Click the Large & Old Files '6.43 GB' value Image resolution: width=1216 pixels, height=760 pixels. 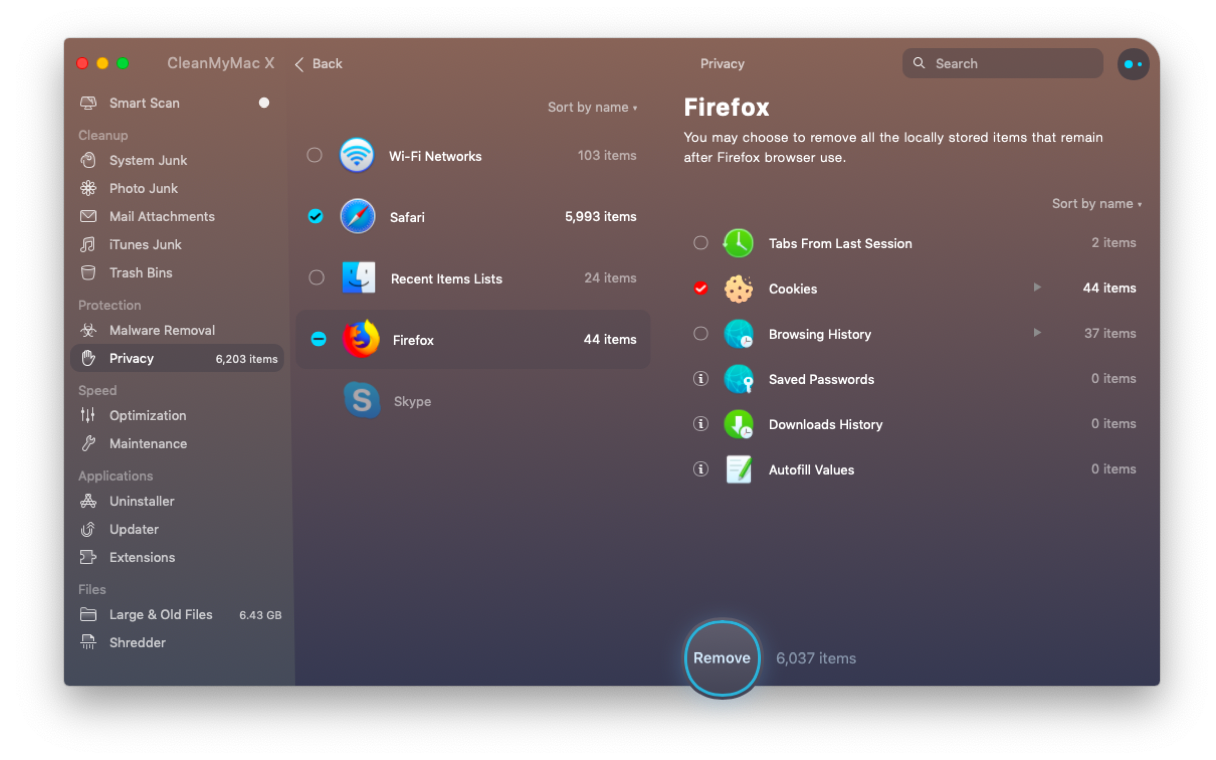pyautogui.click(x=260, y=615)
